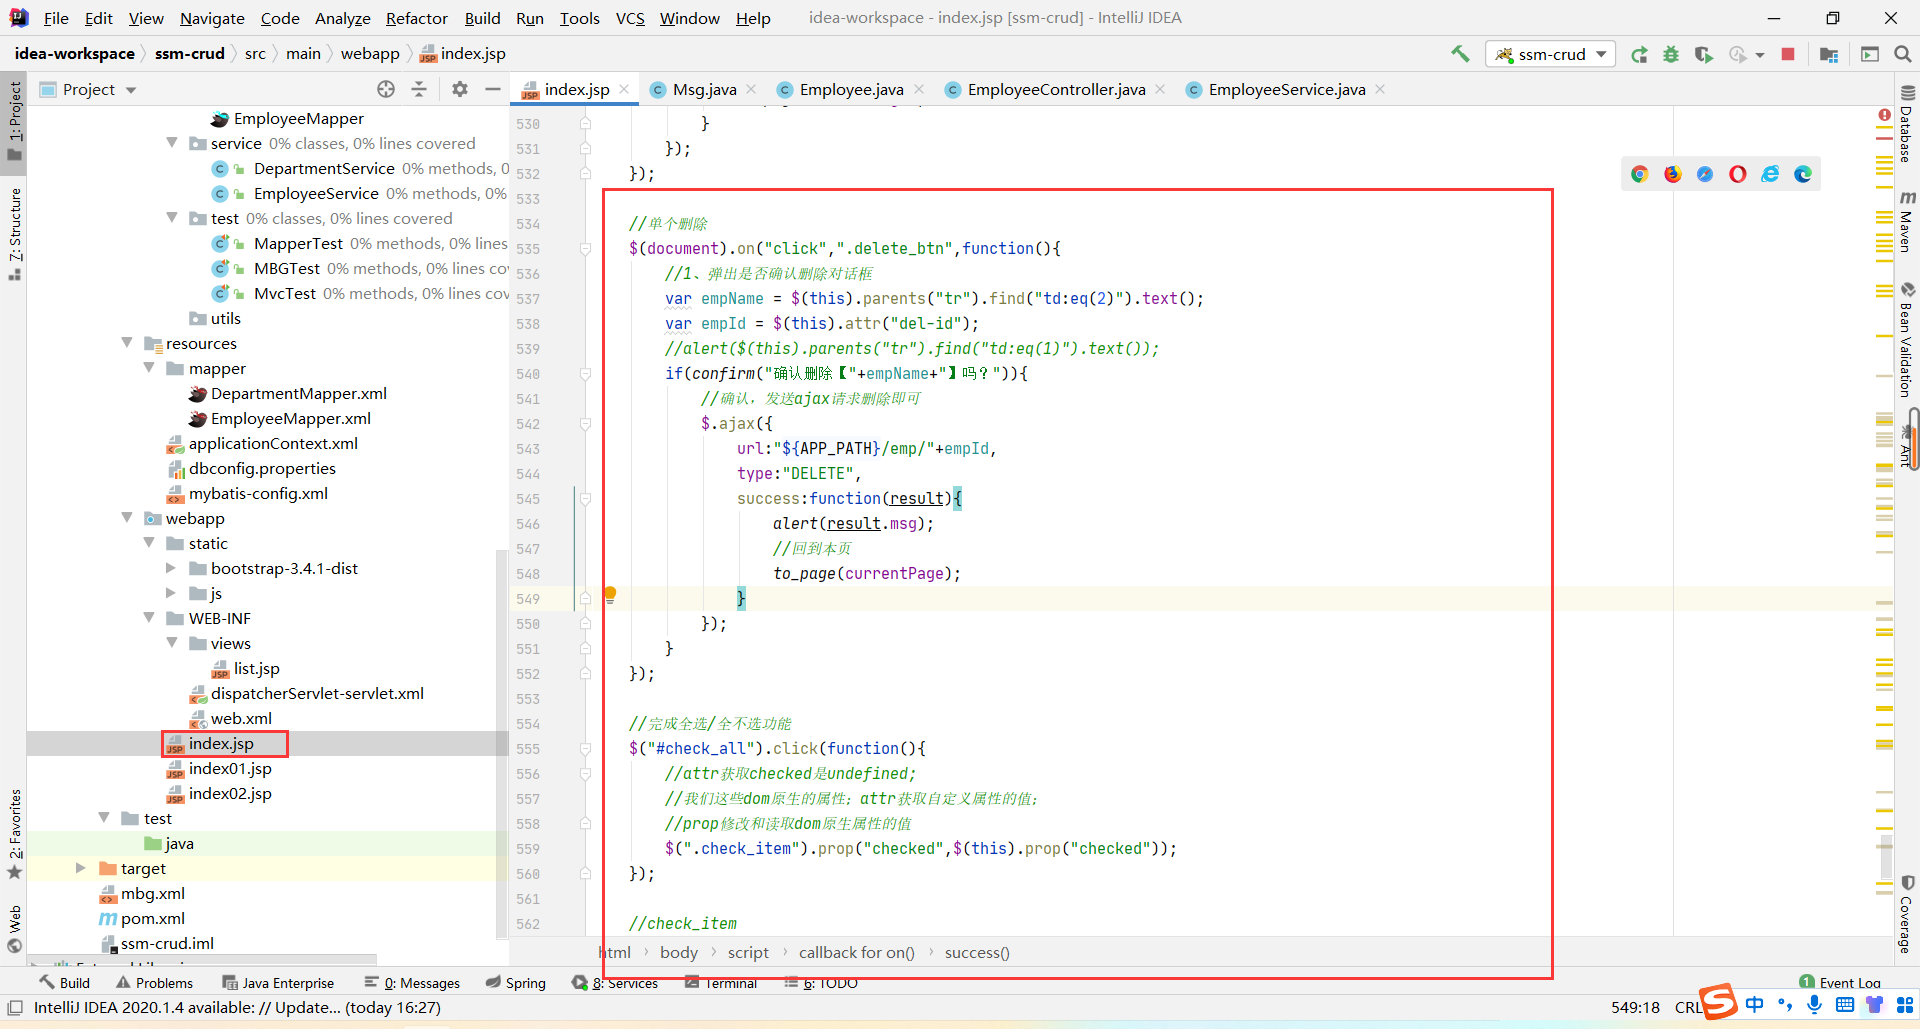Collapse the service package node
Viewport: 1920px width, 1029px height.
(172, 143)
